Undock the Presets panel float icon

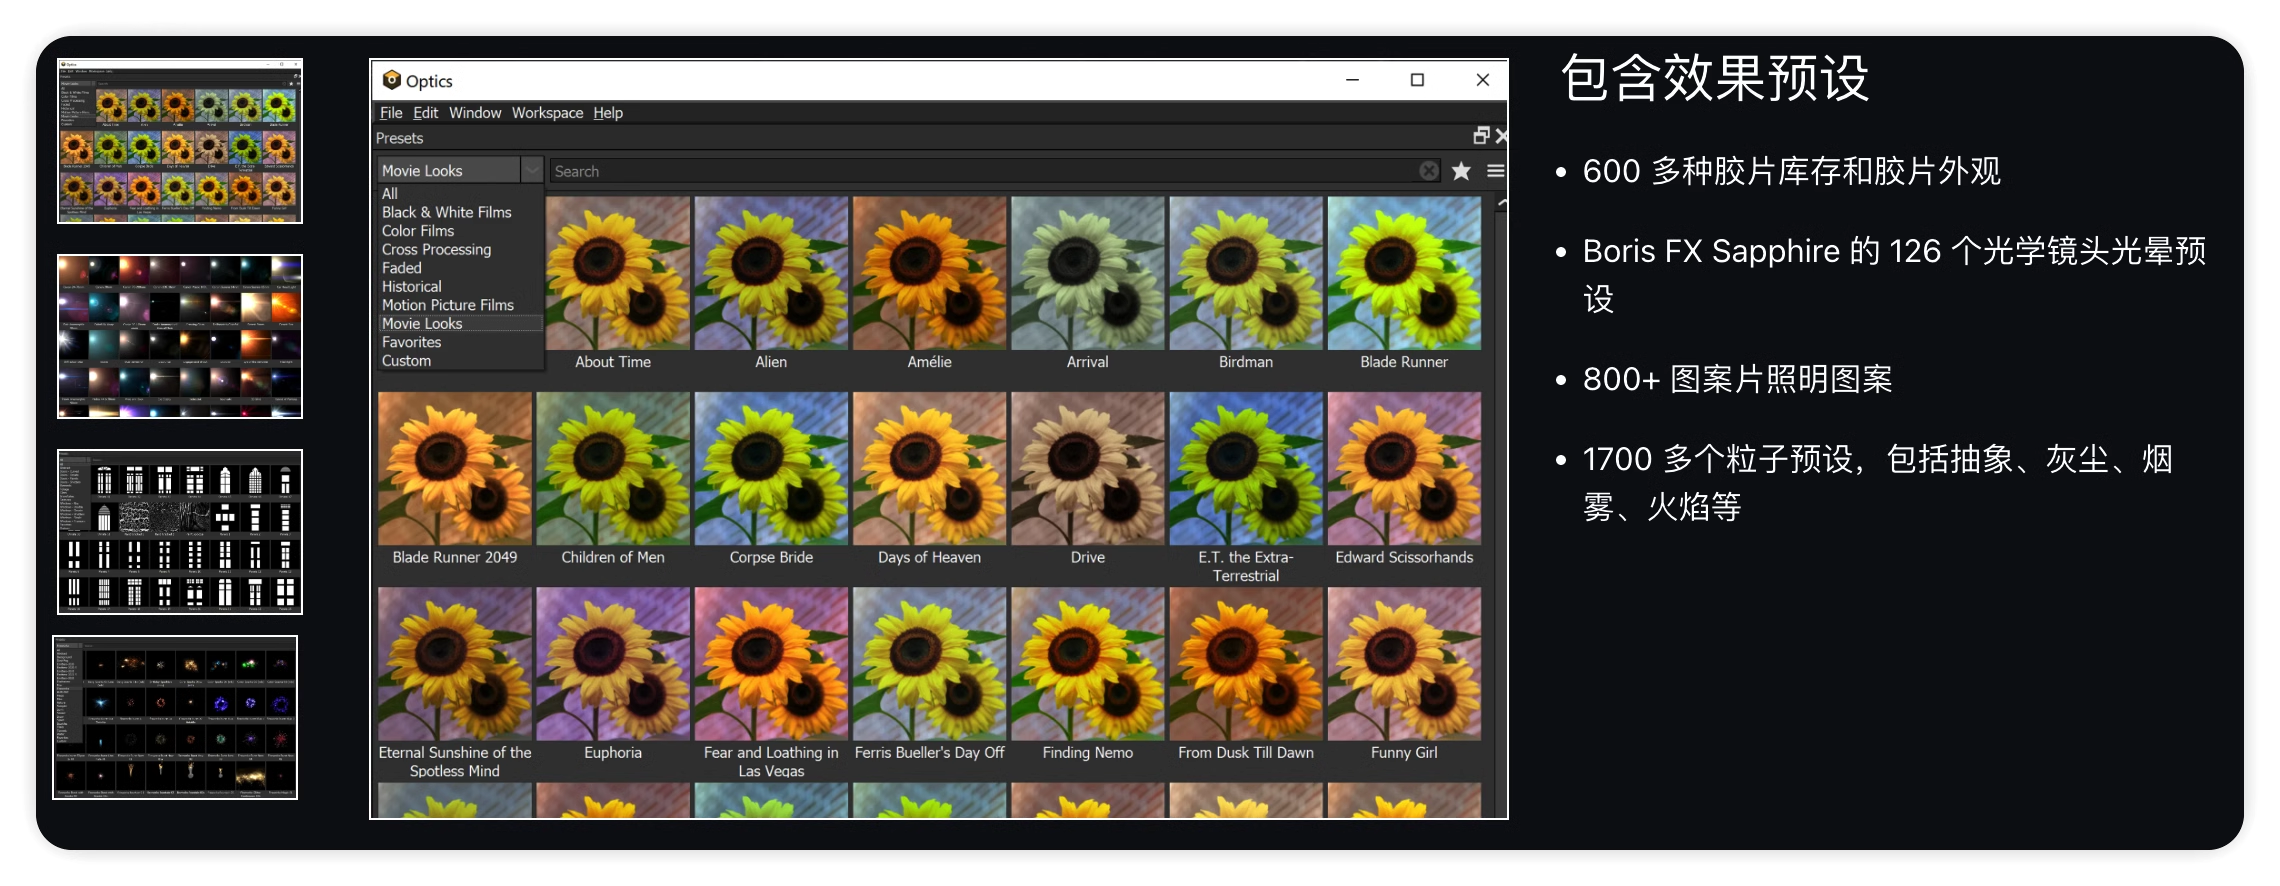point(1481,136)
